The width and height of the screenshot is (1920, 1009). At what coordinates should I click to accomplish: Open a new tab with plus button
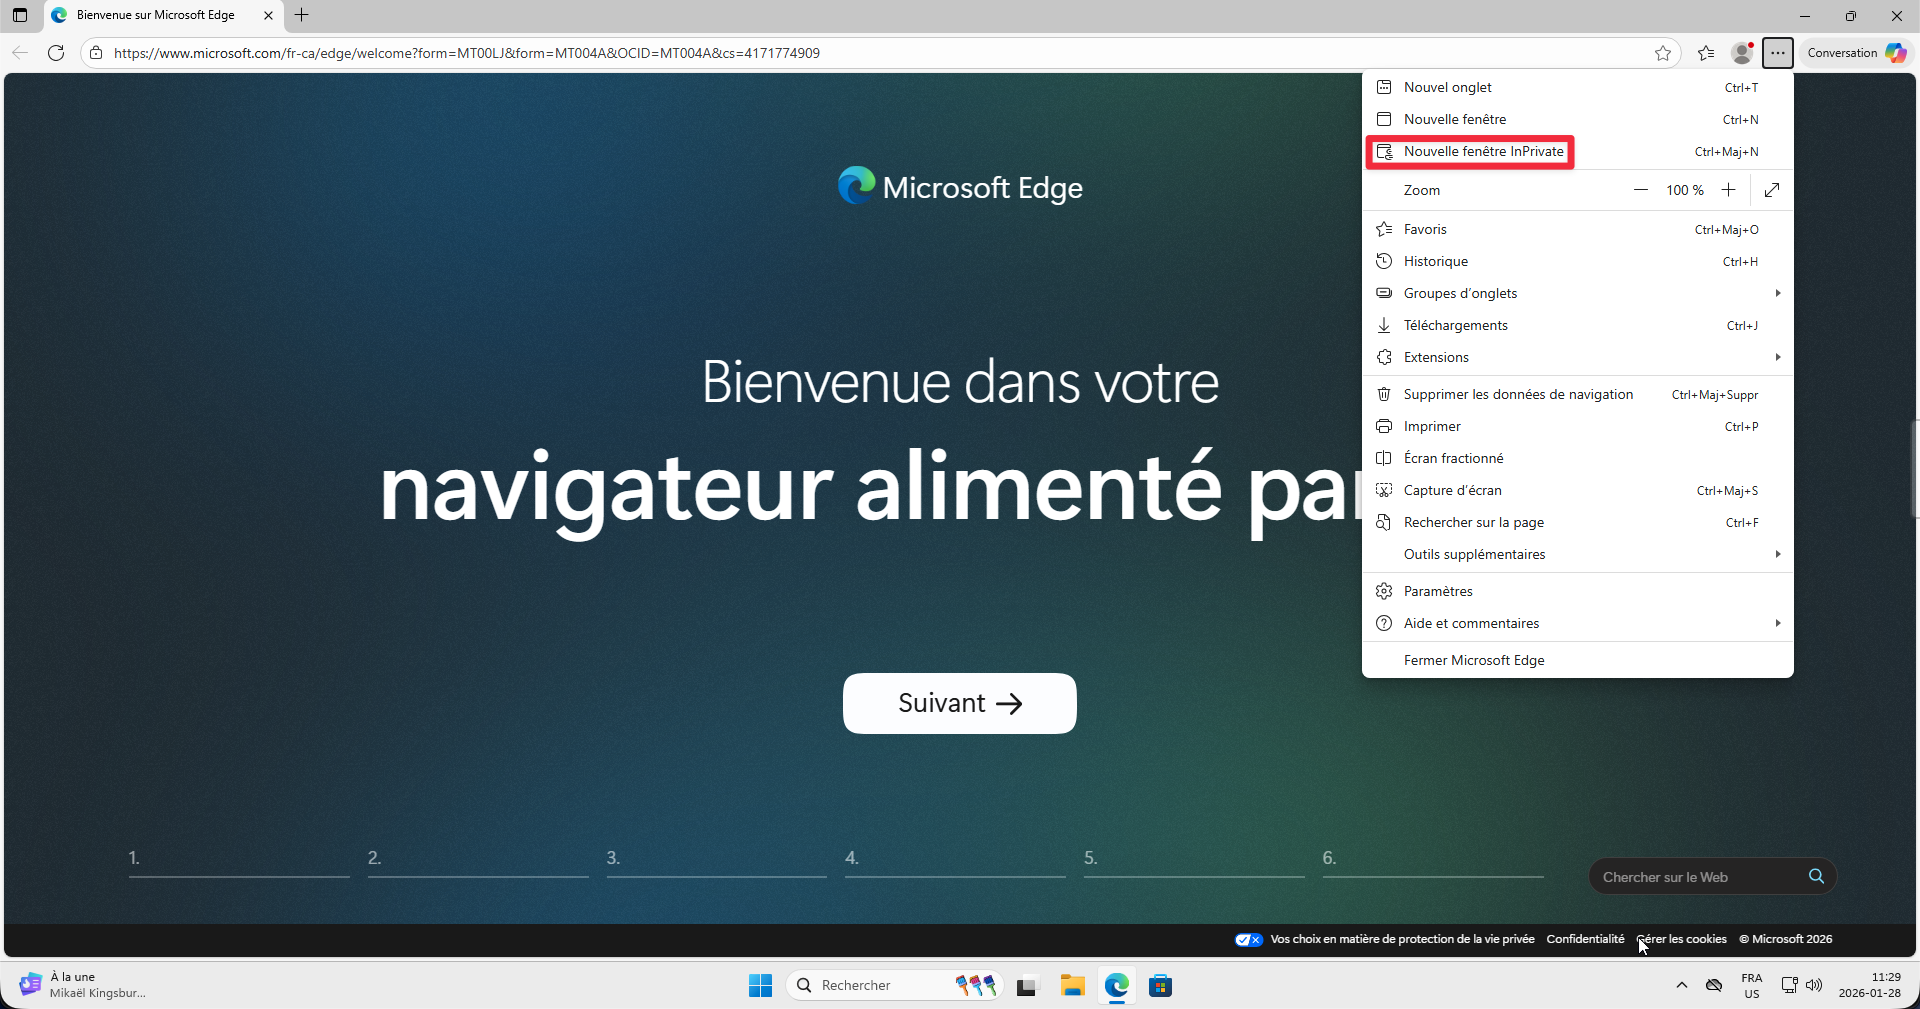tap(302, 15)
